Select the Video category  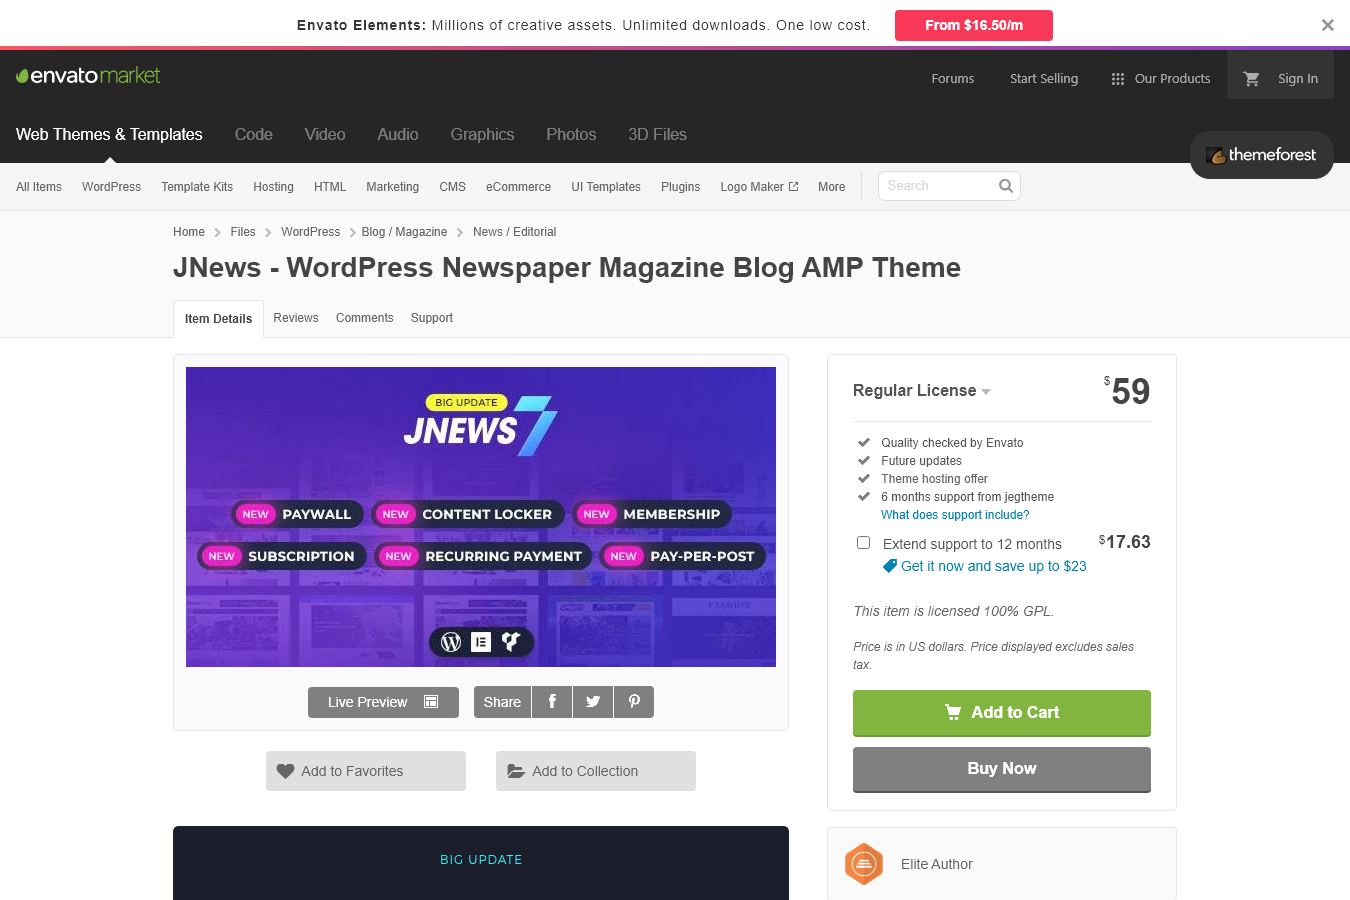point(325,134)
